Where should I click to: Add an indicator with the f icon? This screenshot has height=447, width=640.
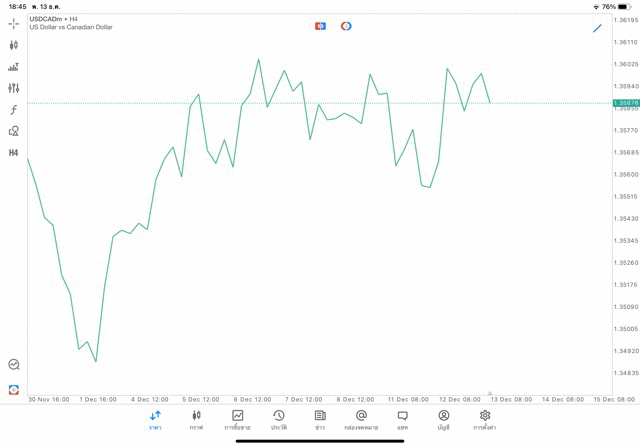pyautogui.click(x=13, y=110)
